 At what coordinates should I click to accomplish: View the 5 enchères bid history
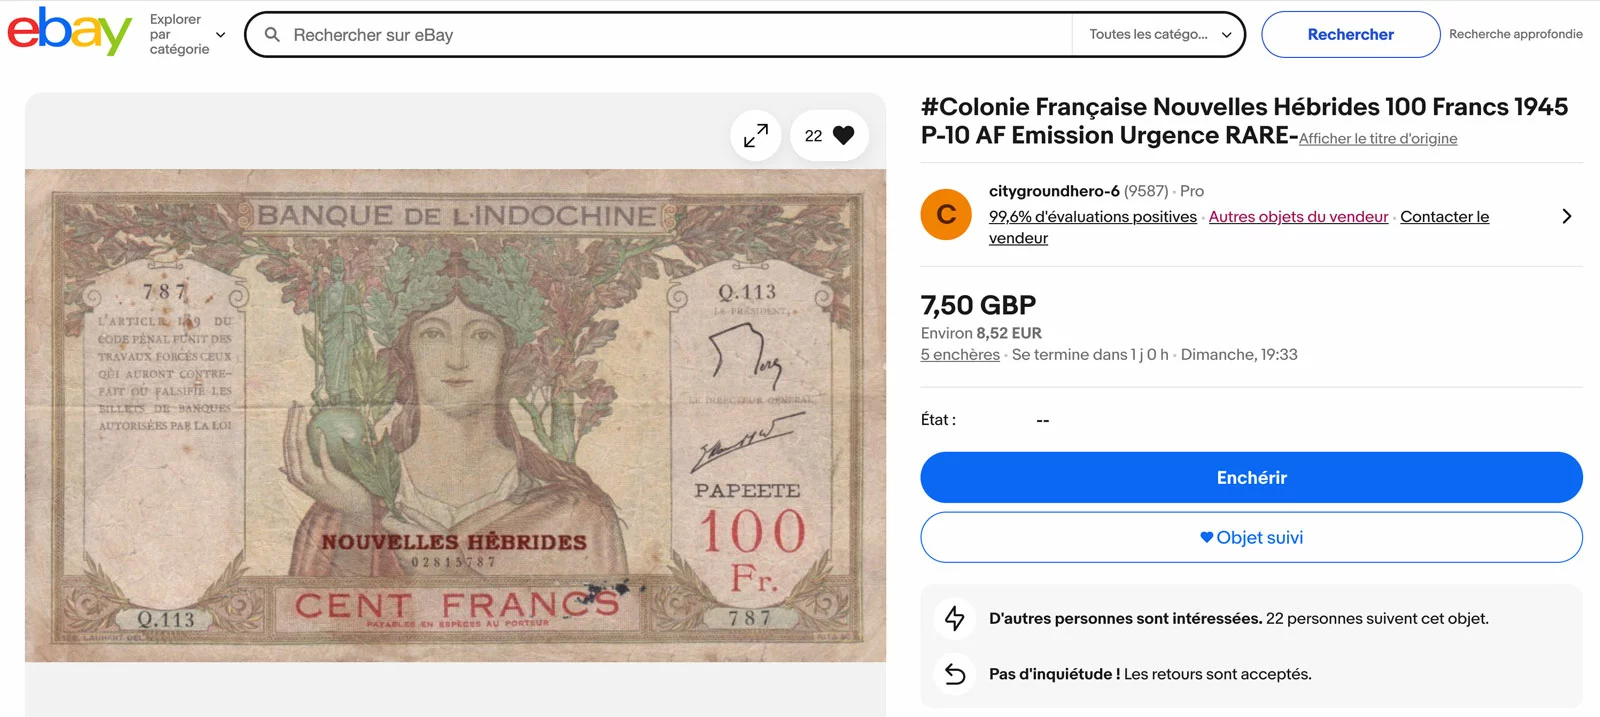960,355
